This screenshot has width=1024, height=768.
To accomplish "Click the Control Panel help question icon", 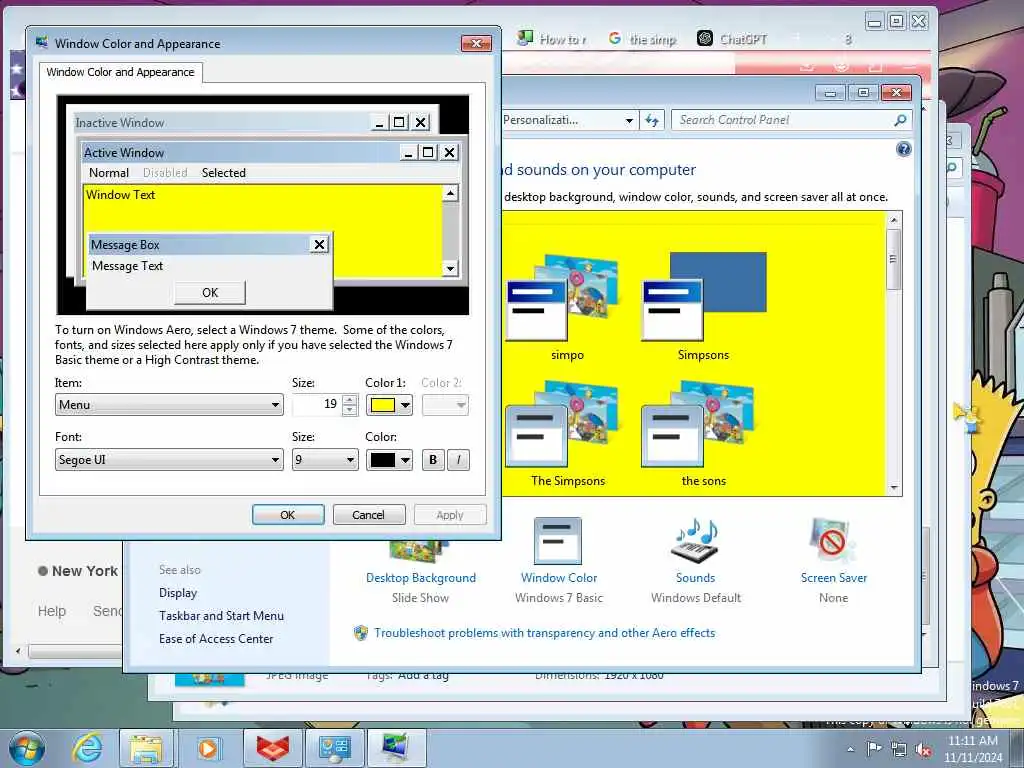I will point(903,150).
